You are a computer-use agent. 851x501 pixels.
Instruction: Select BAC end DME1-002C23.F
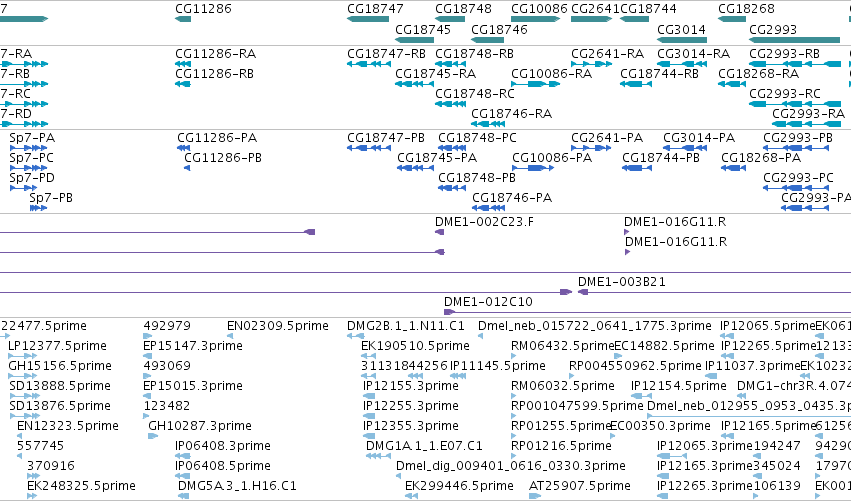click(484, 222)
